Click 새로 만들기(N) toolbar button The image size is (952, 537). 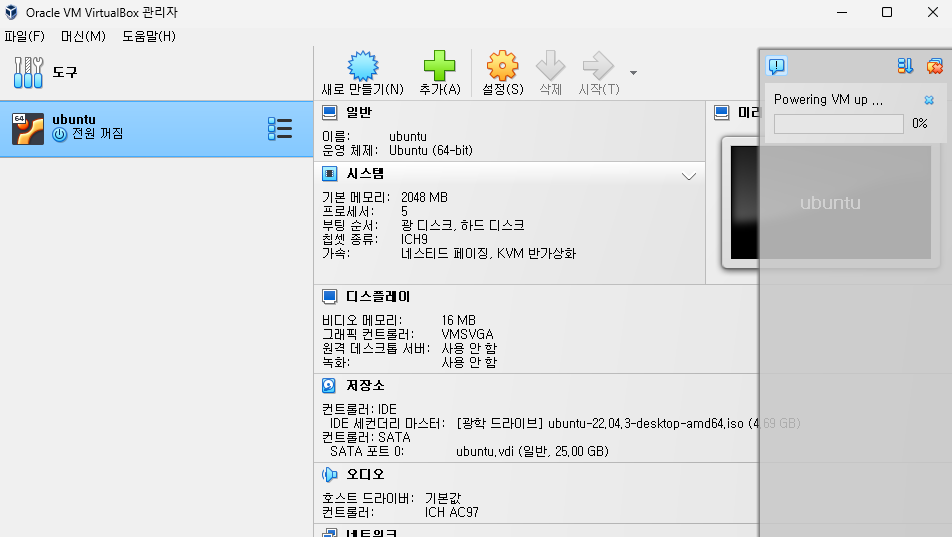(x=362, y=73)
